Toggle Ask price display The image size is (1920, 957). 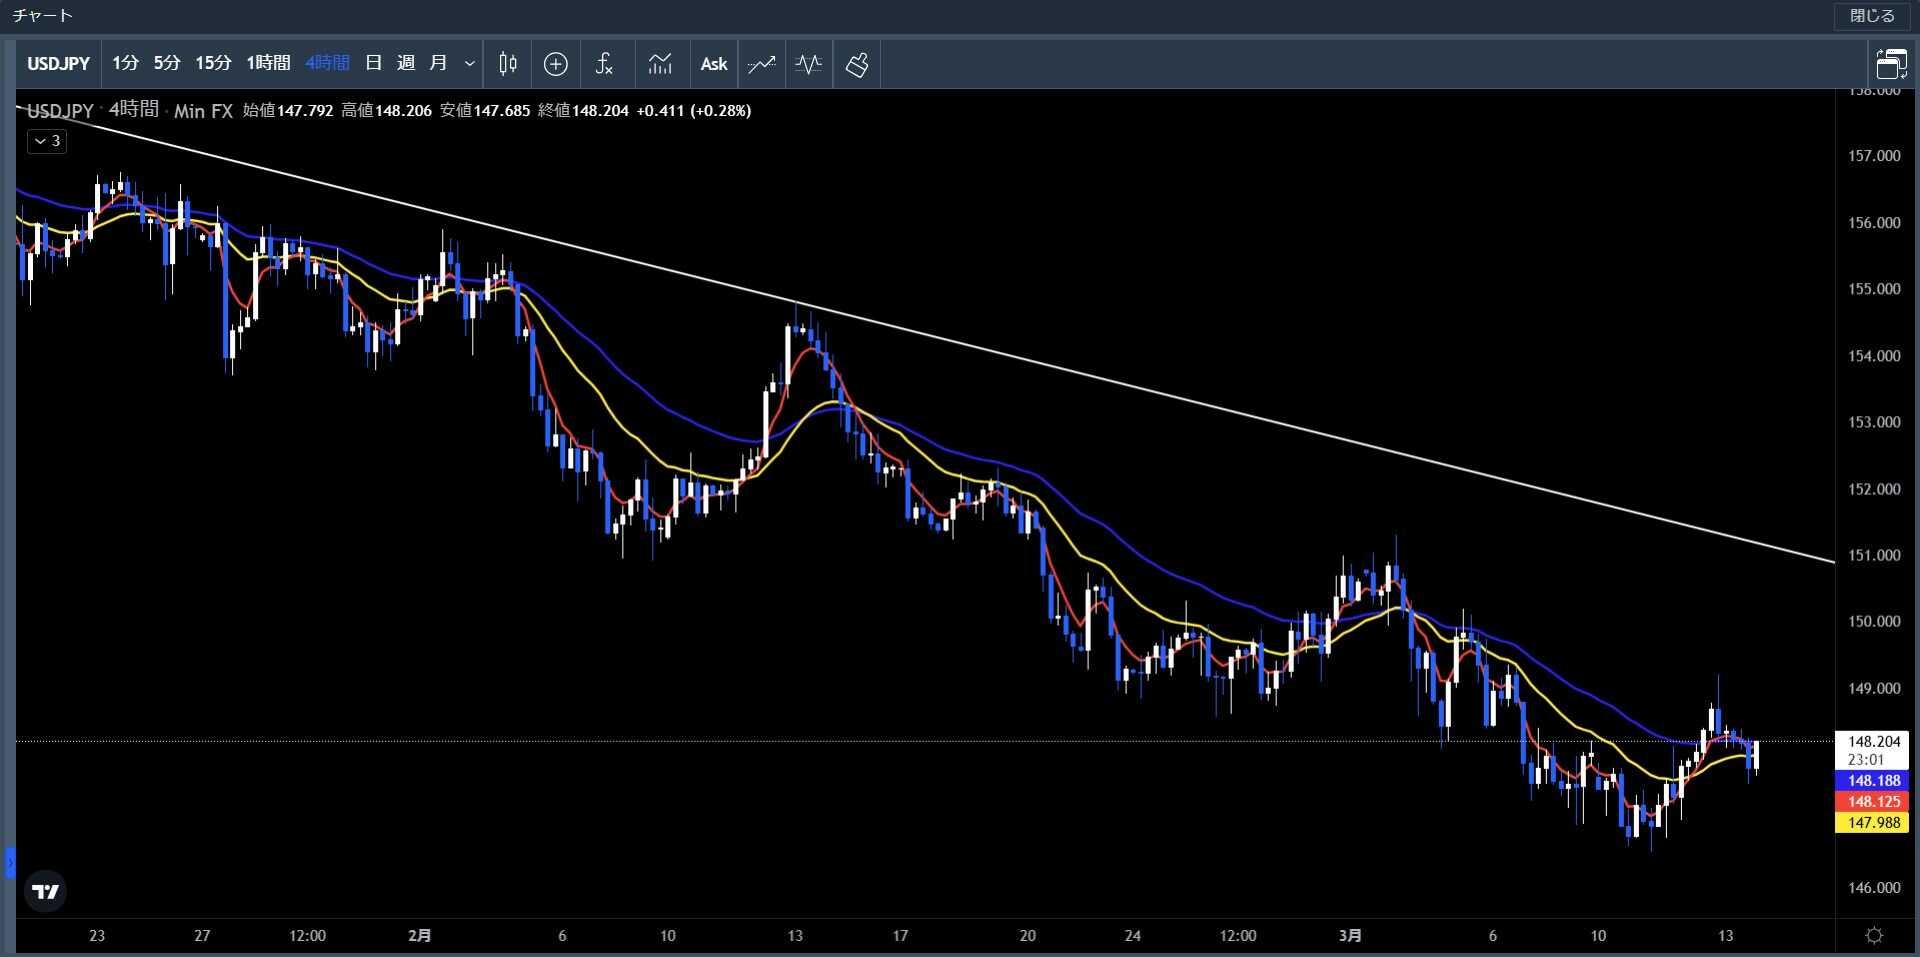point(714,64)
